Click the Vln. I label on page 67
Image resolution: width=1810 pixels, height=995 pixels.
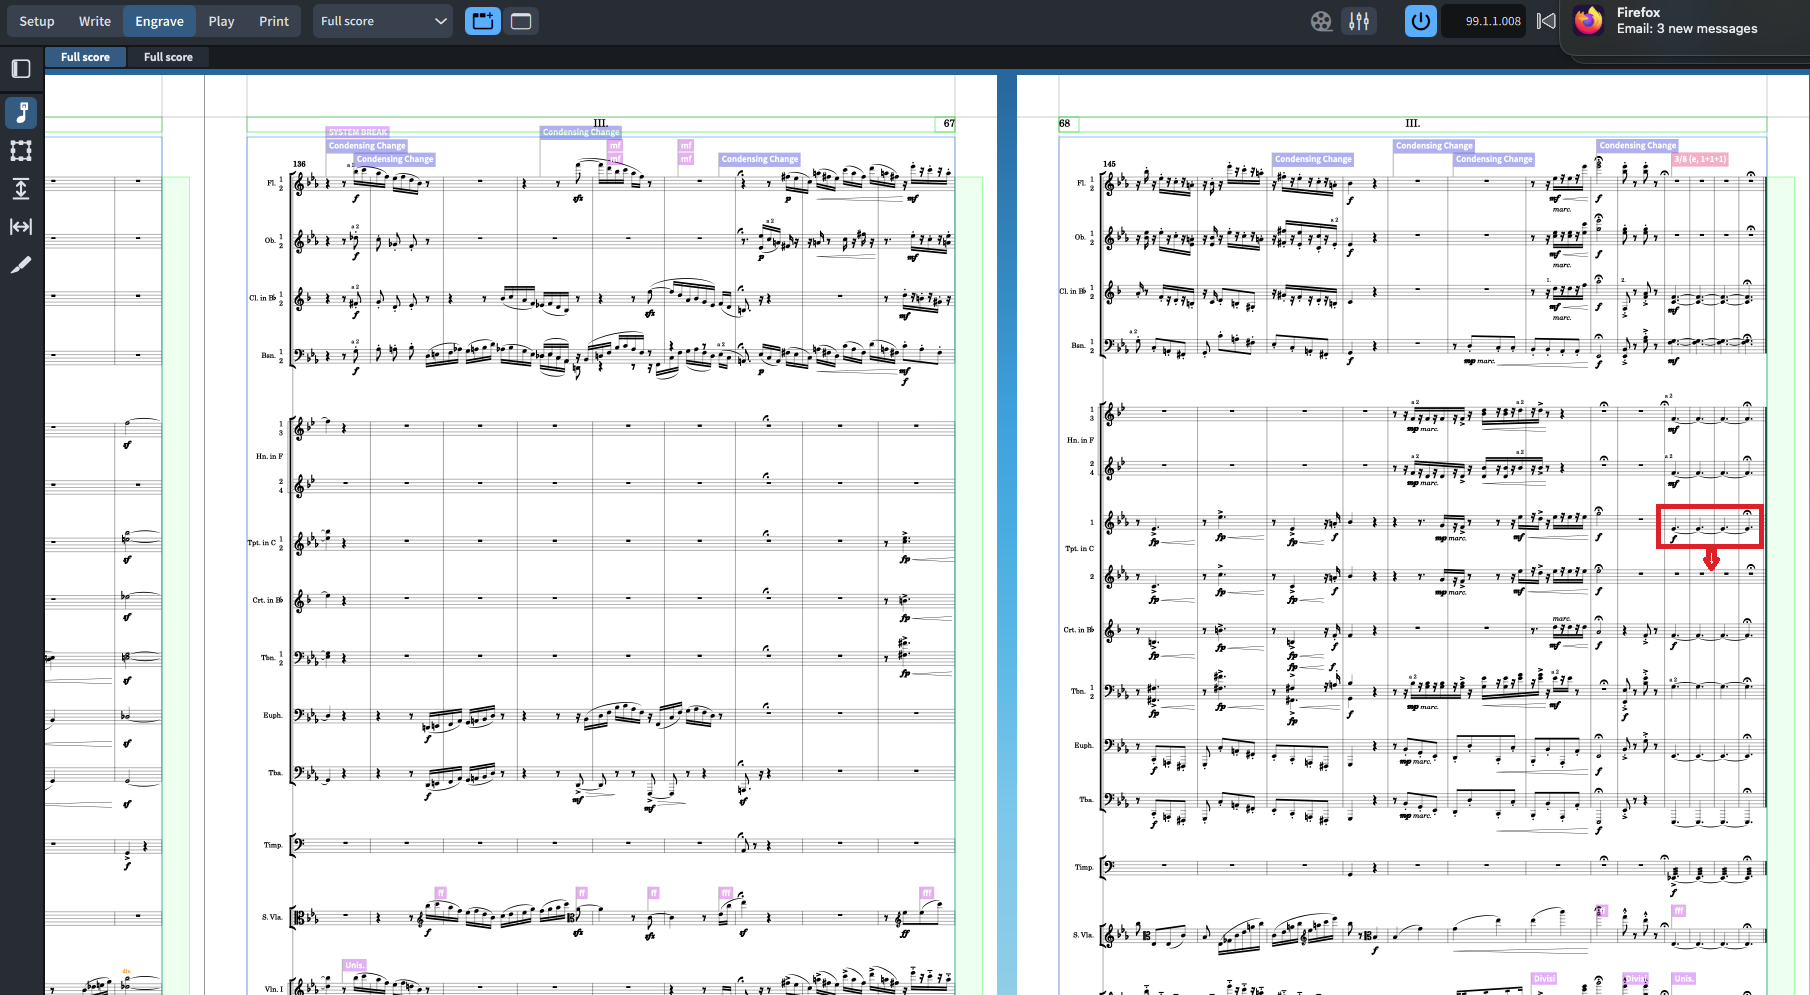273,989
